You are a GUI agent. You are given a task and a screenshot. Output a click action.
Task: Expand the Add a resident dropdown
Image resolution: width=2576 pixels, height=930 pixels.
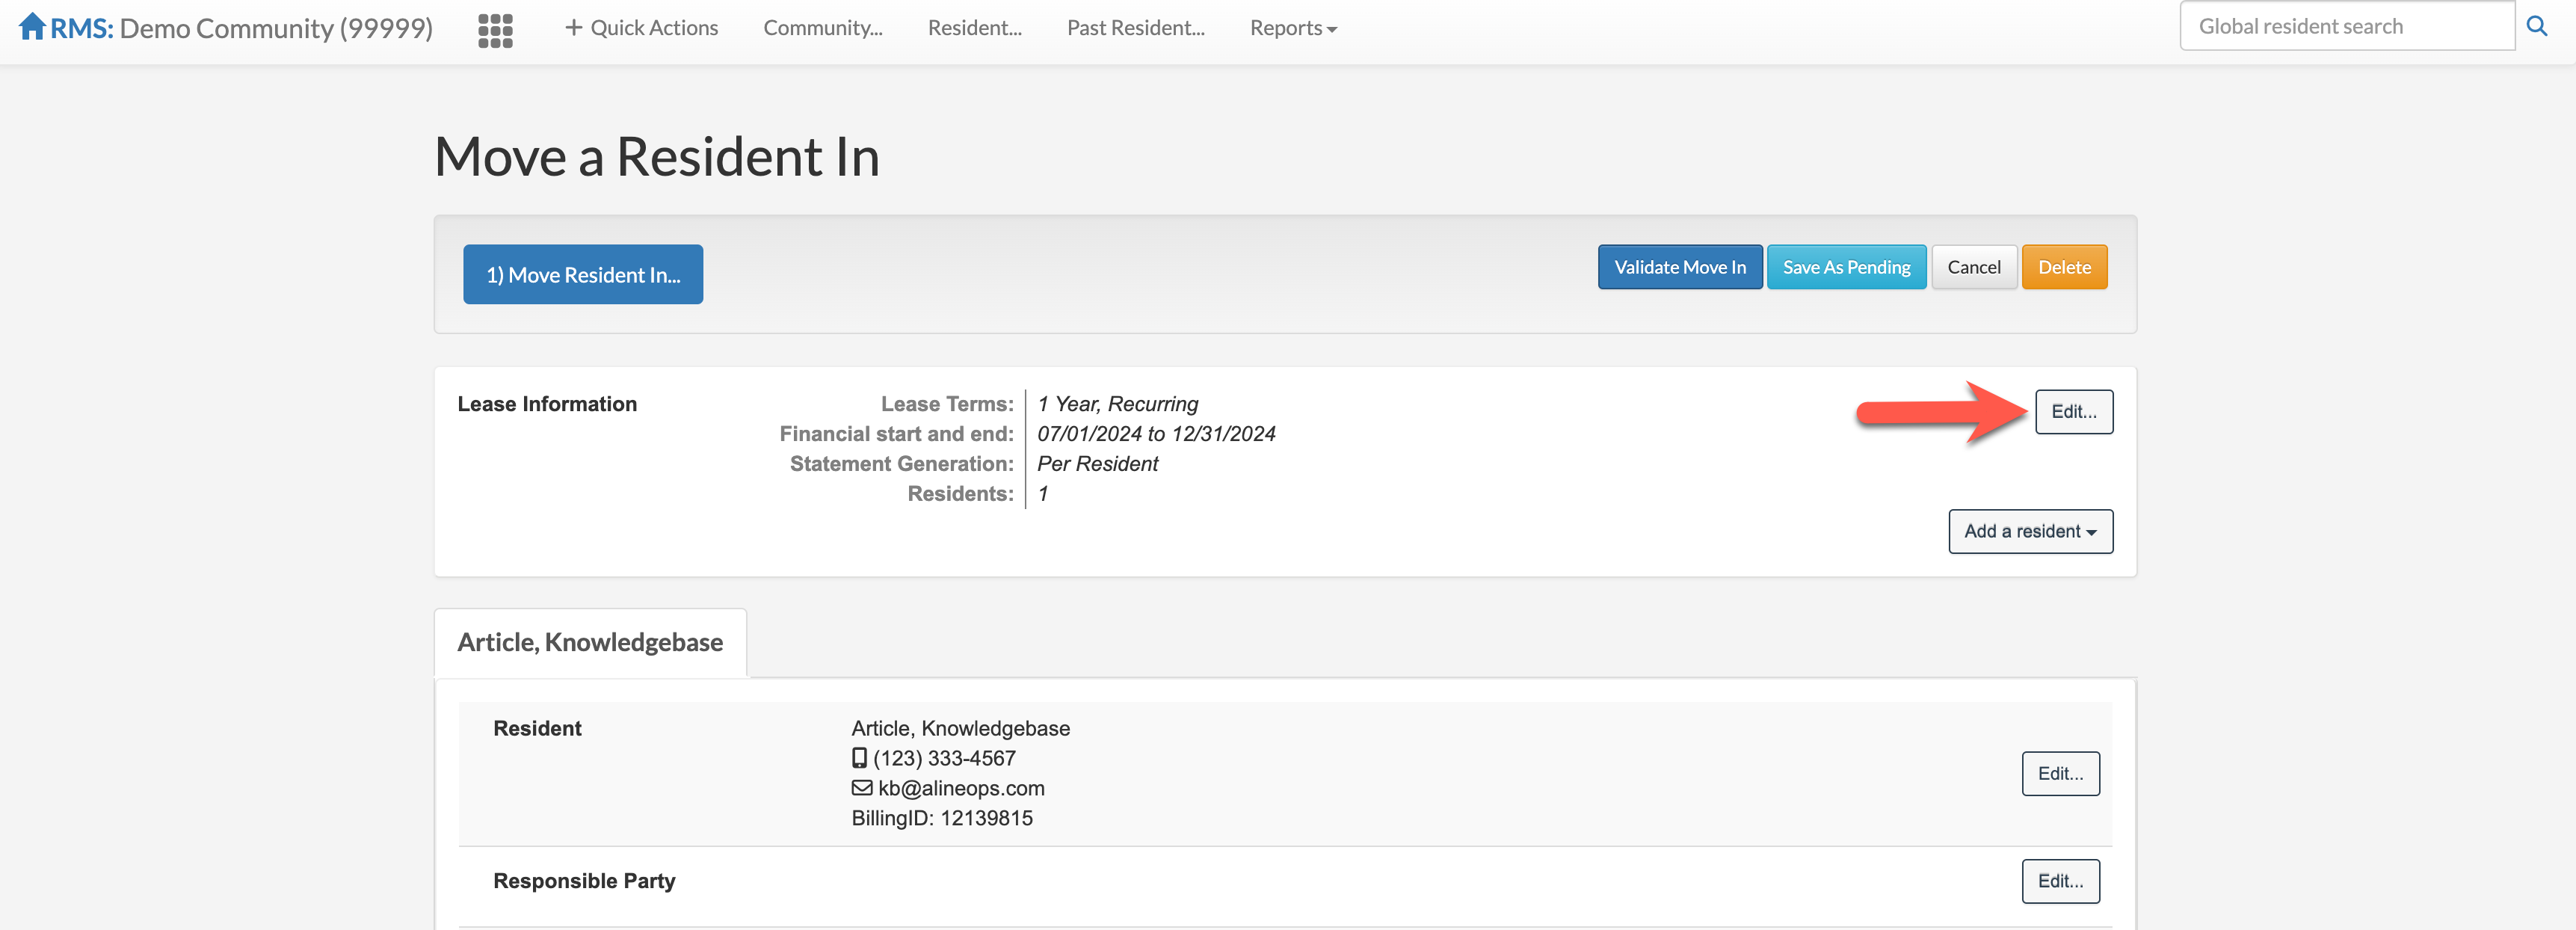tap(2029, 531)
